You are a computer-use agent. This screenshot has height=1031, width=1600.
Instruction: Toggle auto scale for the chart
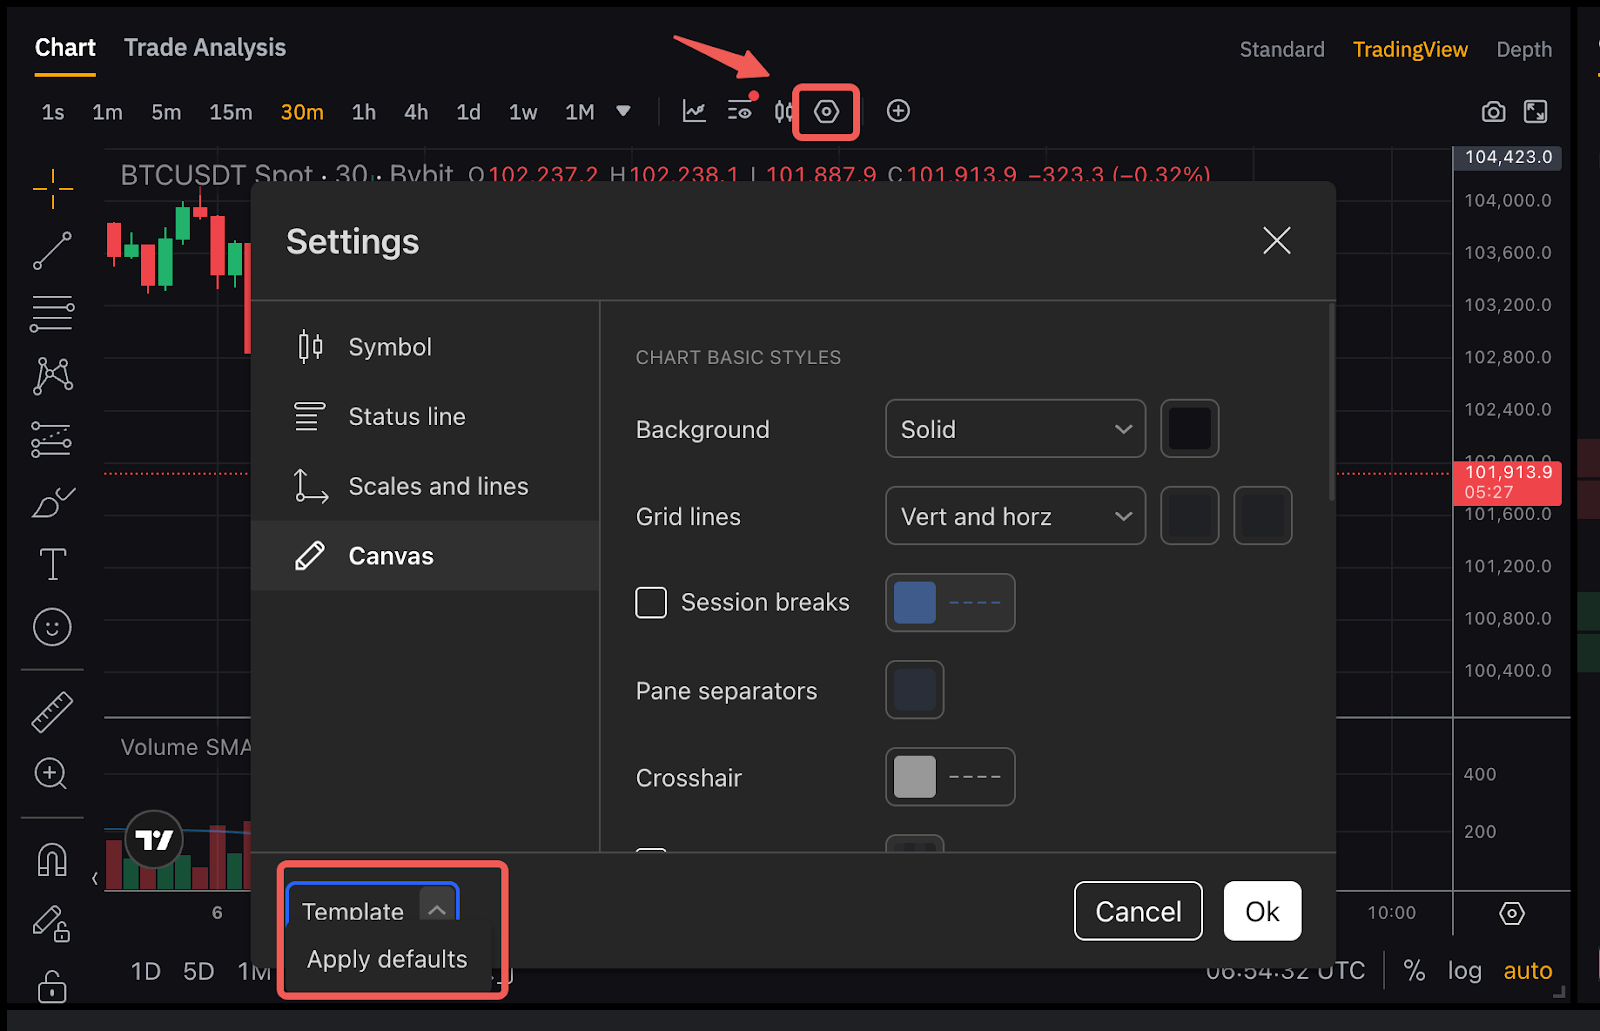1527,970
